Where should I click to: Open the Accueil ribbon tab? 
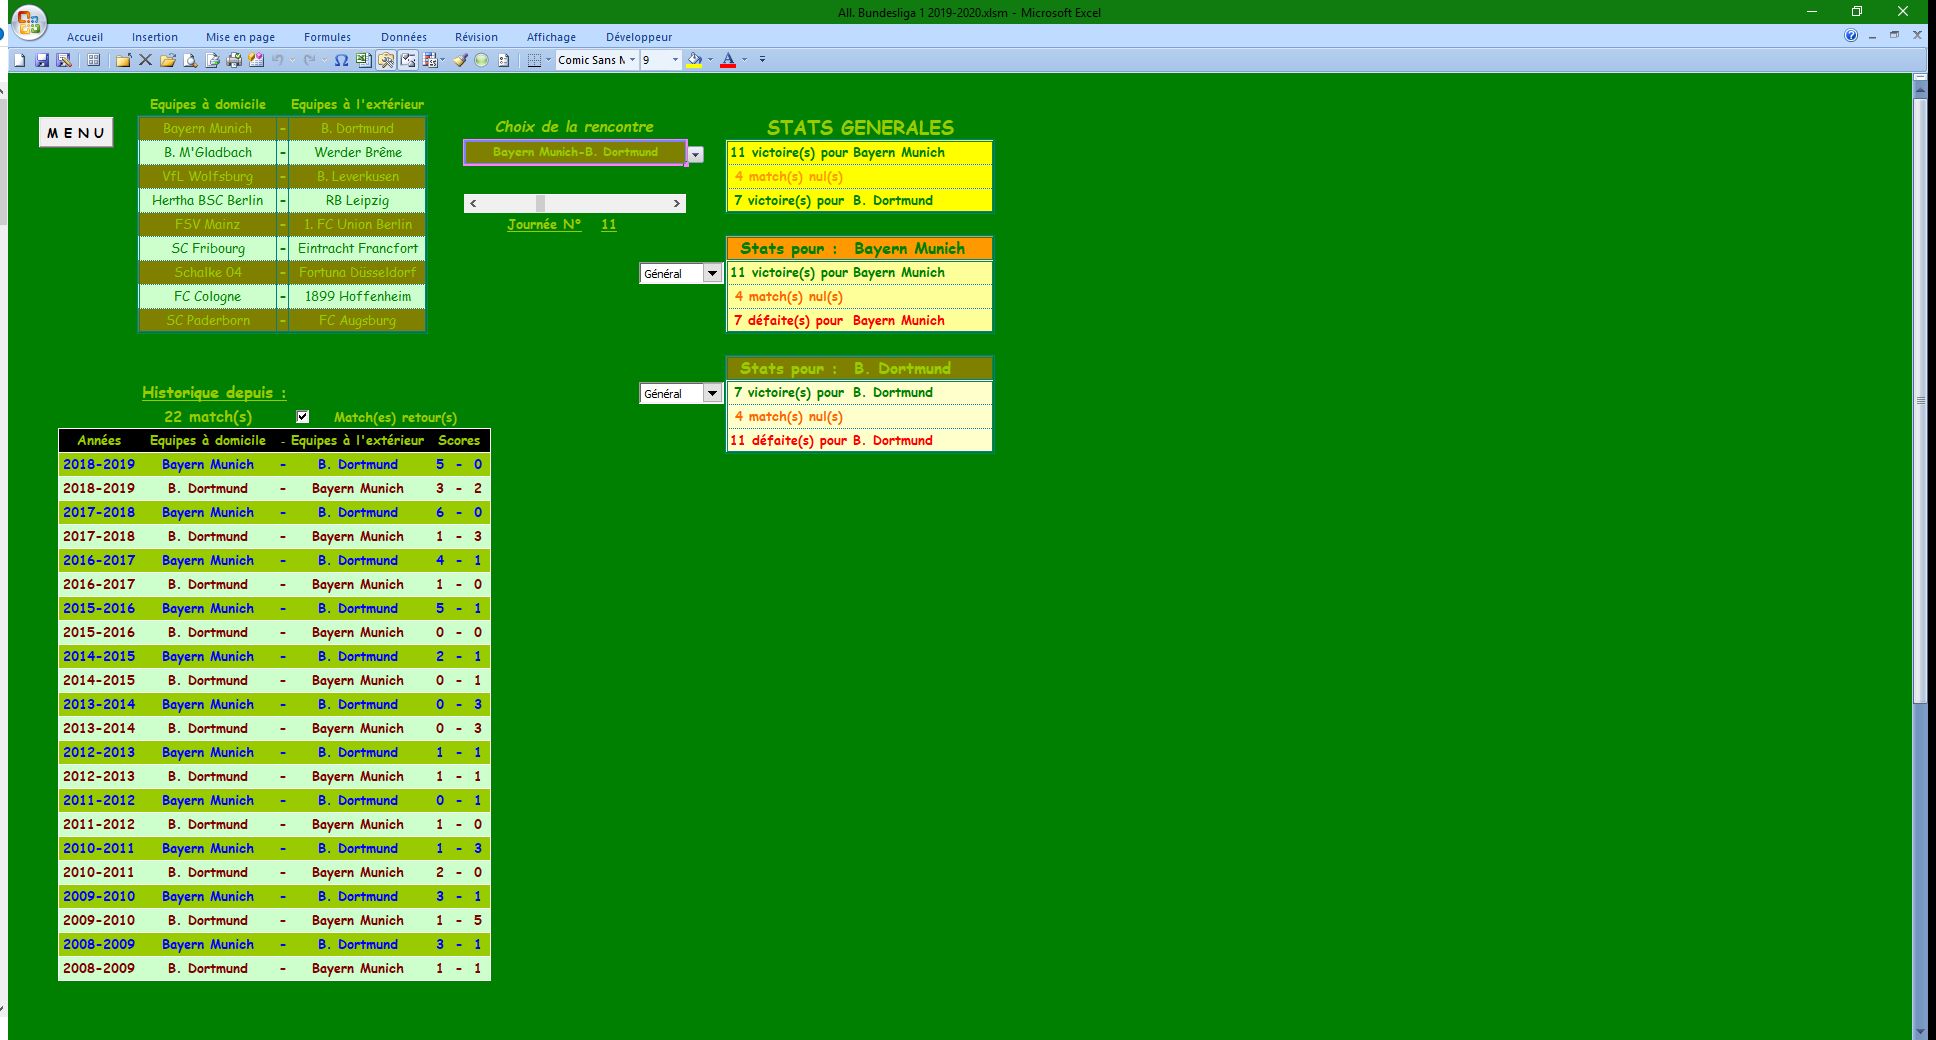coord(85,37)
